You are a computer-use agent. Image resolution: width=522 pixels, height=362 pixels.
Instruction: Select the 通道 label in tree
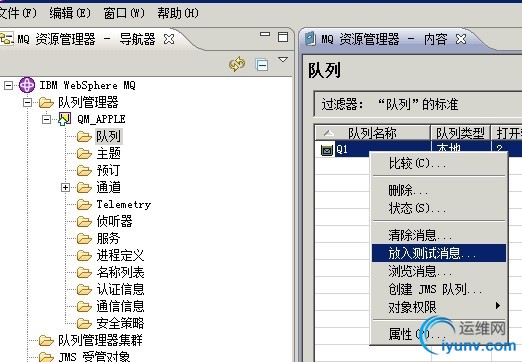click(x=109, y=187)
